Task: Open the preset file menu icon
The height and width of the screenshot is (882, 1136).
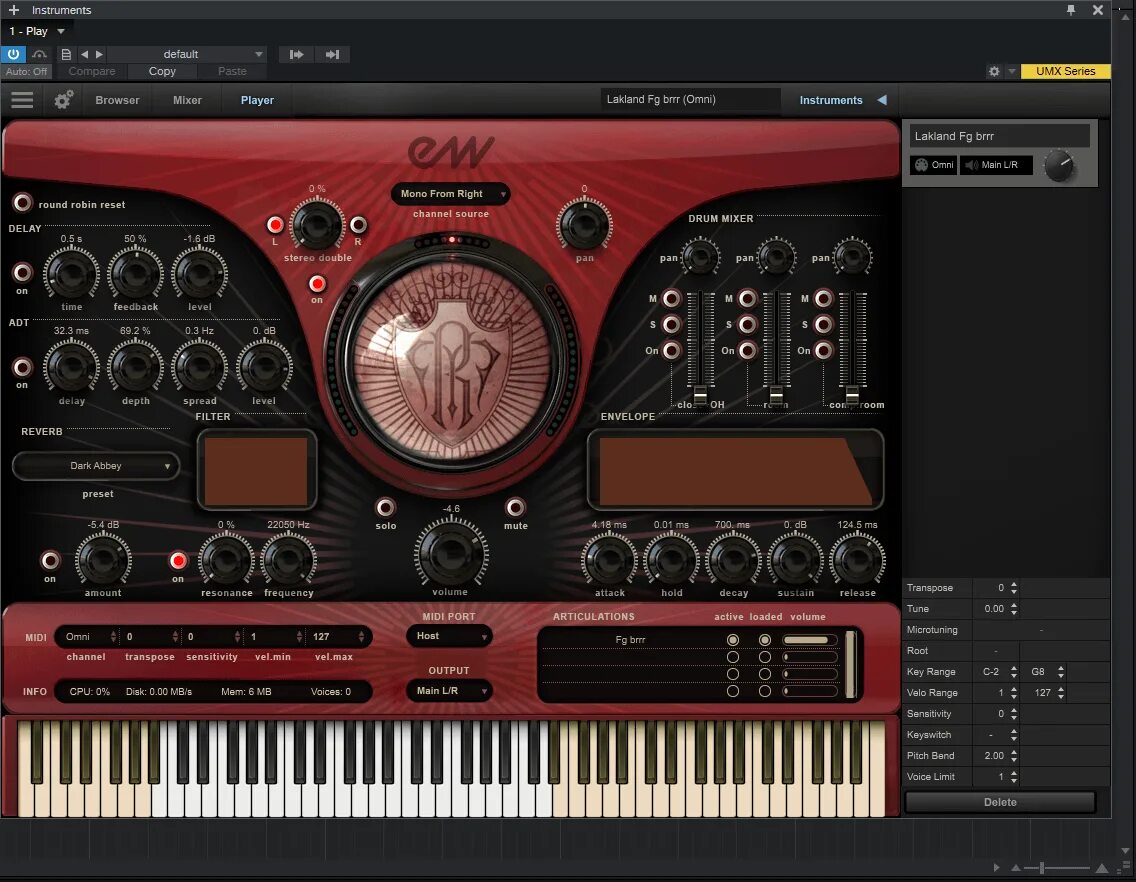Action: click(66, 54)
